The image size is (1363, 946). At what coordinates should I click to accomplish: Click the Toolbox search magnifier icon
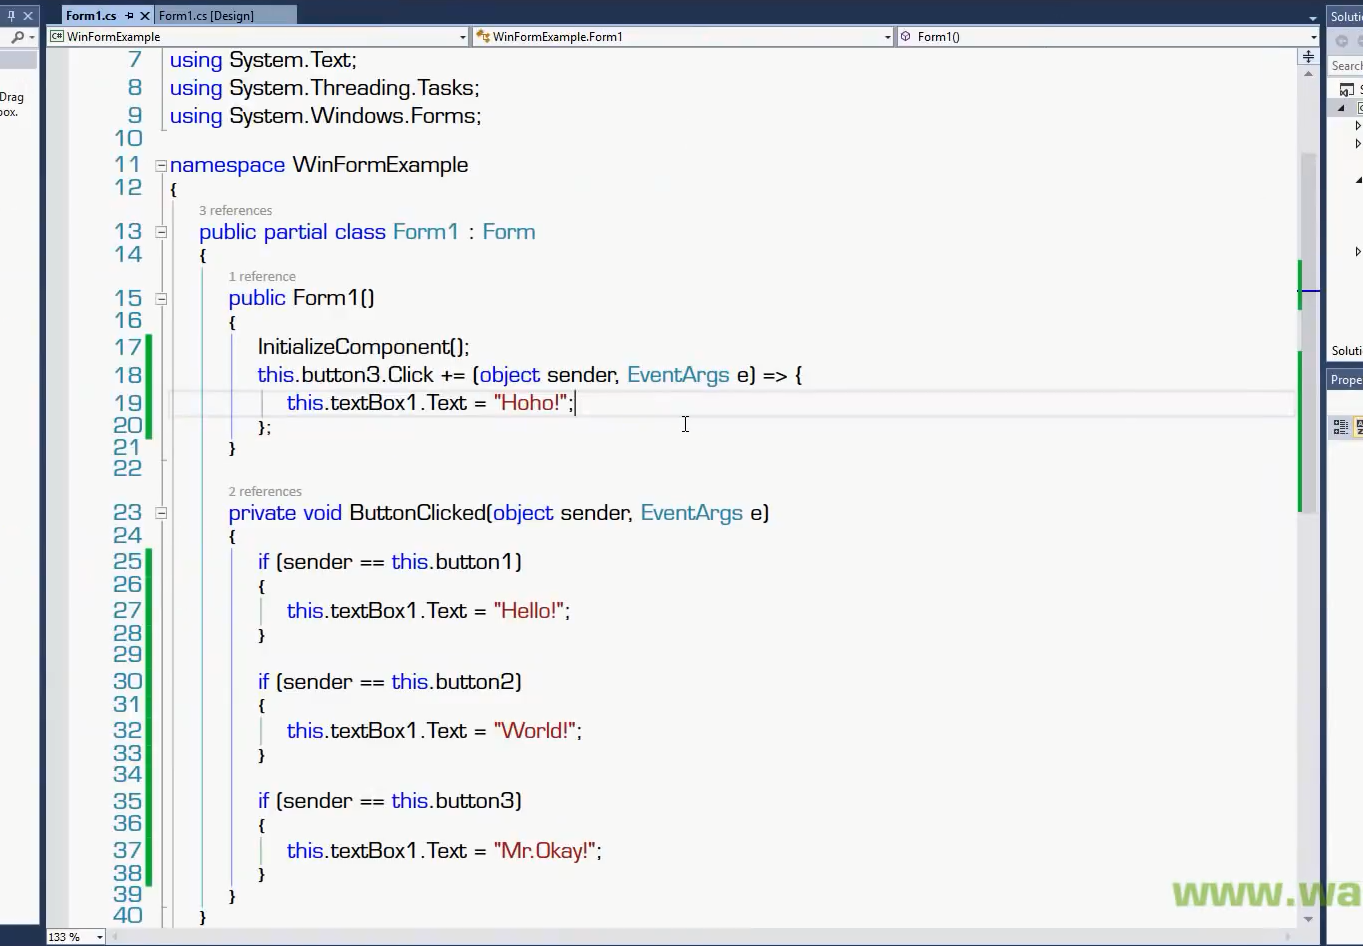[x=17, y=37]
